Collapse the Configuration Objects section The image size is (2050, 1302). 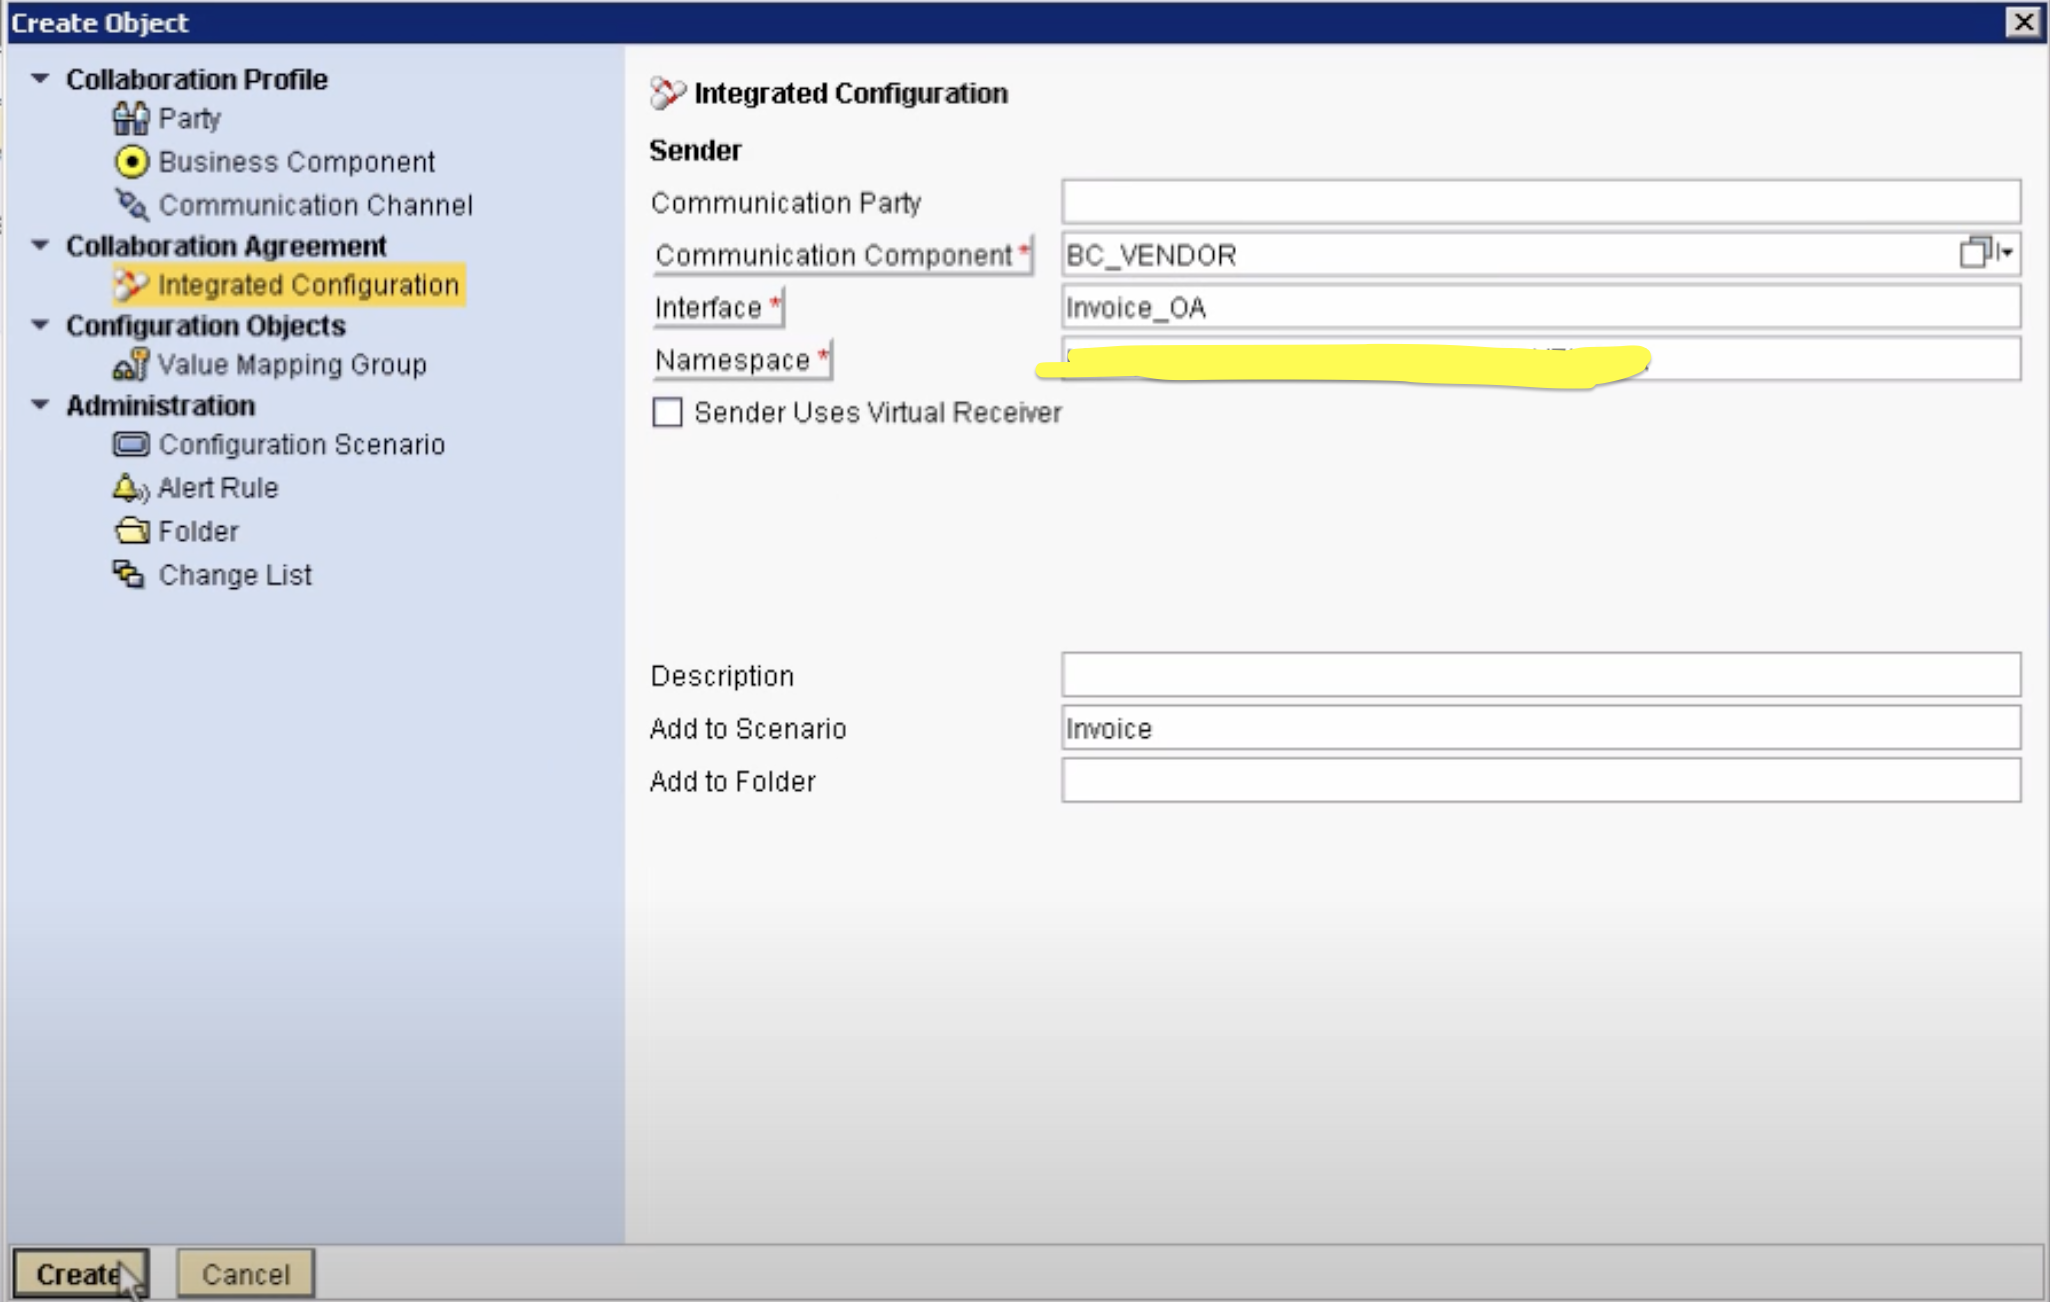[x=40, y=325]
